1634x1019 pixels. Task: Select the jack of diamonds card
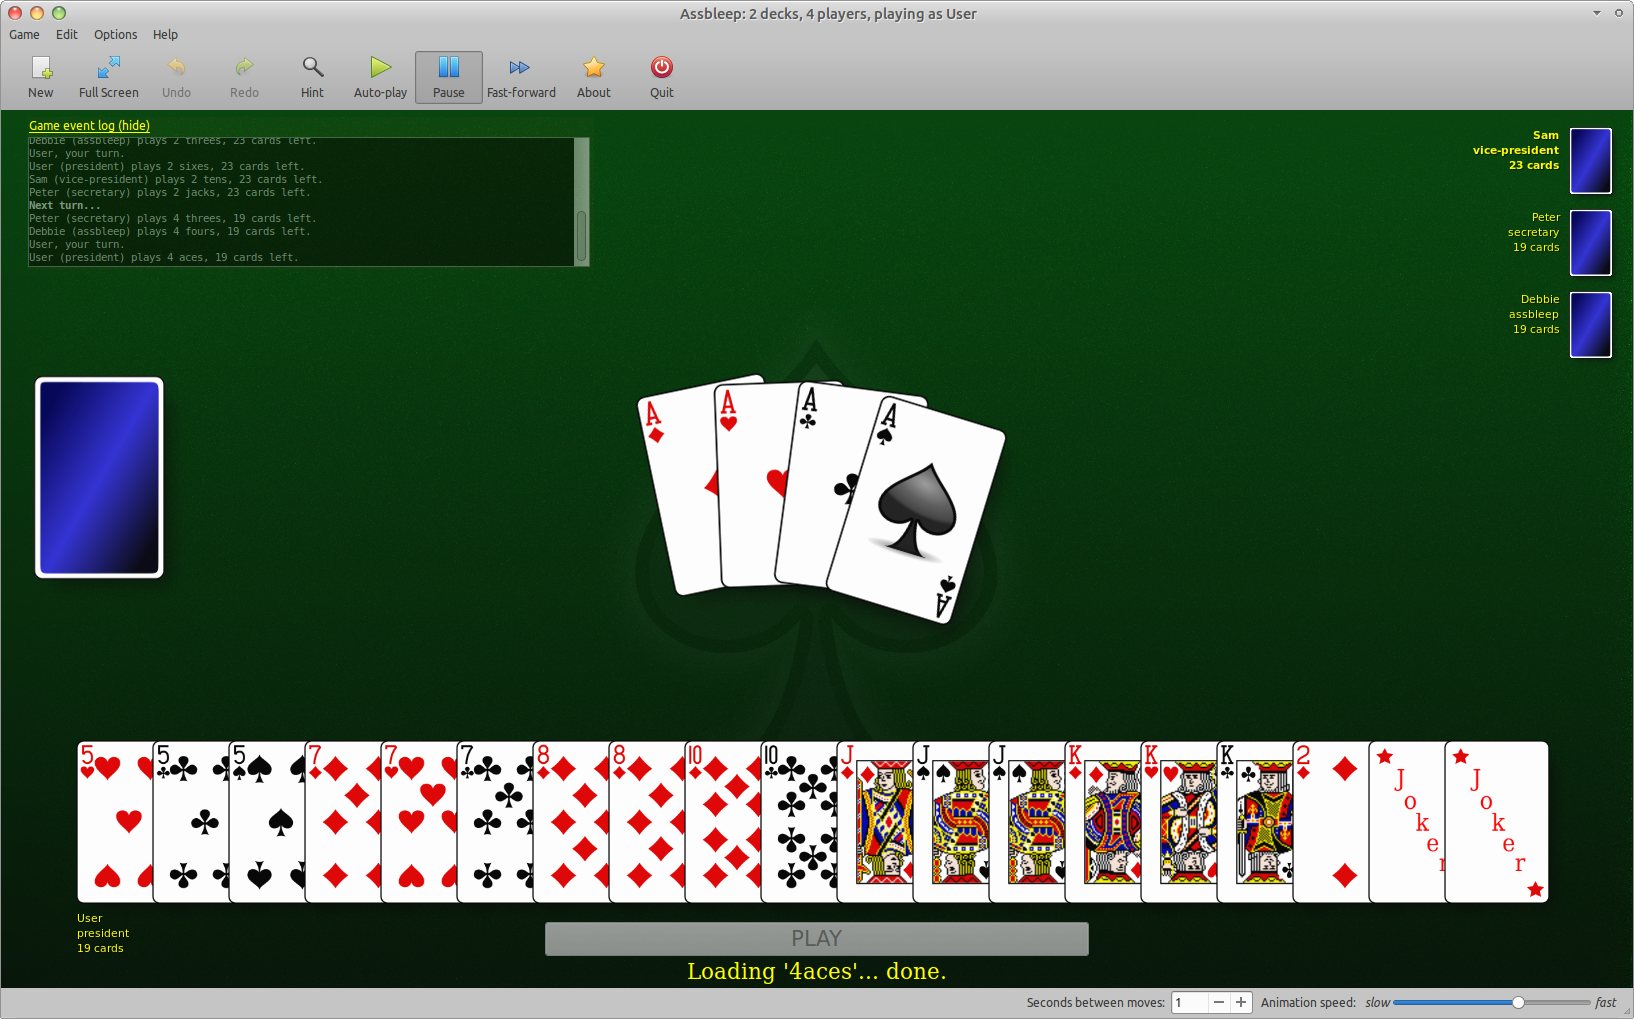(x=875, y=822)
